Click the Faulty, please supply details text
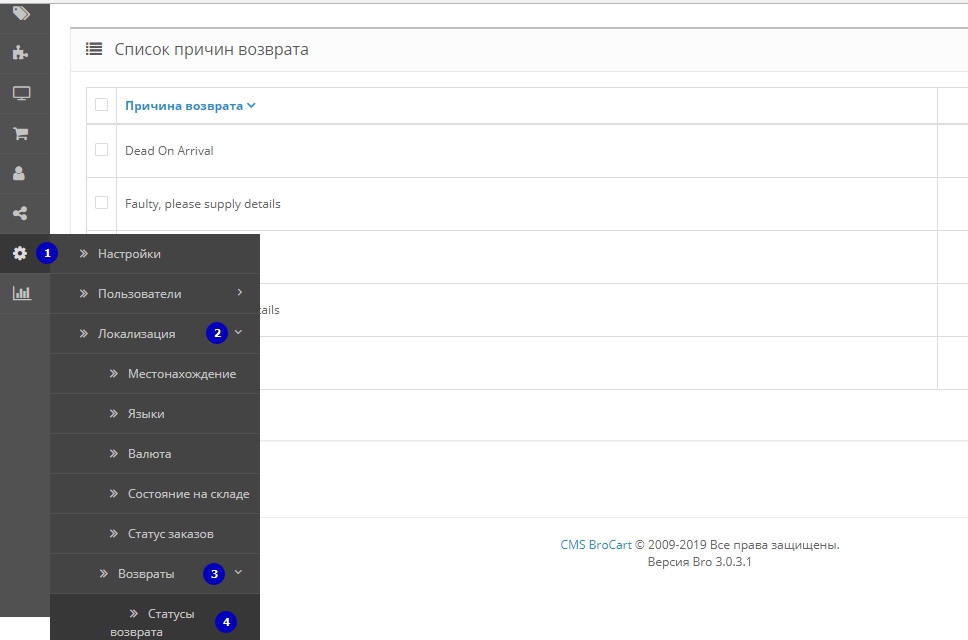 [x=202, y=204]
